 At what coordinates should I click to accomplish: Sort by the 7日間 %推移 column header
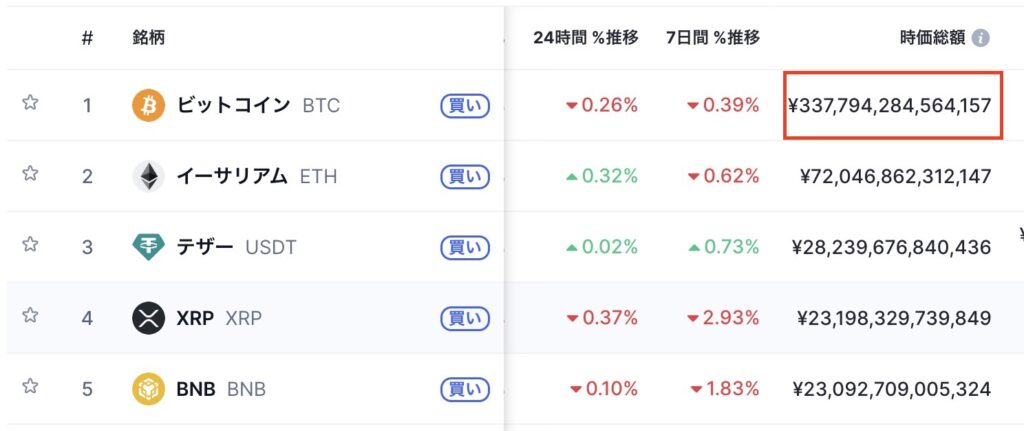713,38
